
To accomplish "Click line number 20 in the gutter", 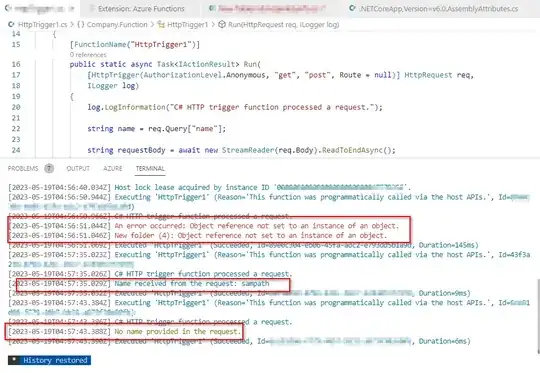I will point(16,107).
